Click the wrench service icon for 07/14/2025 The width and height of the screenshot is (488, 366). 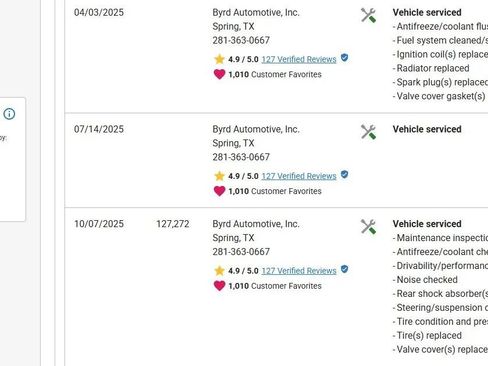coord(368,132)
